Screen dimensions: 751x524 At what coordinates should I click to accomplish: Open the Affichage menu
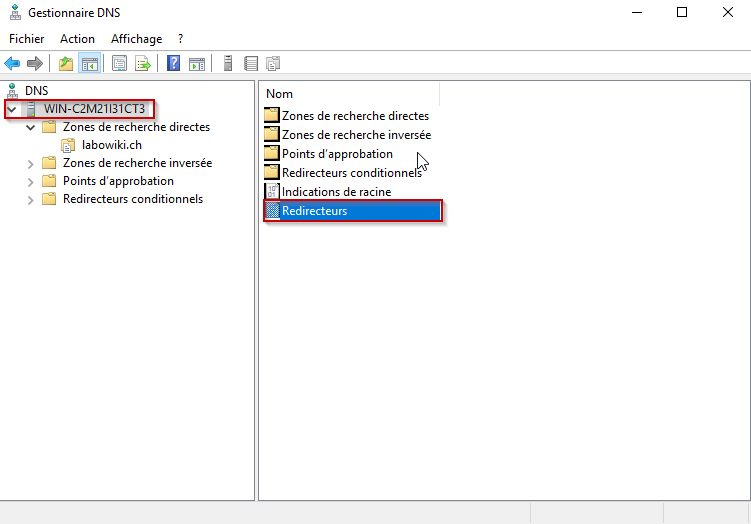coord(137,39)
